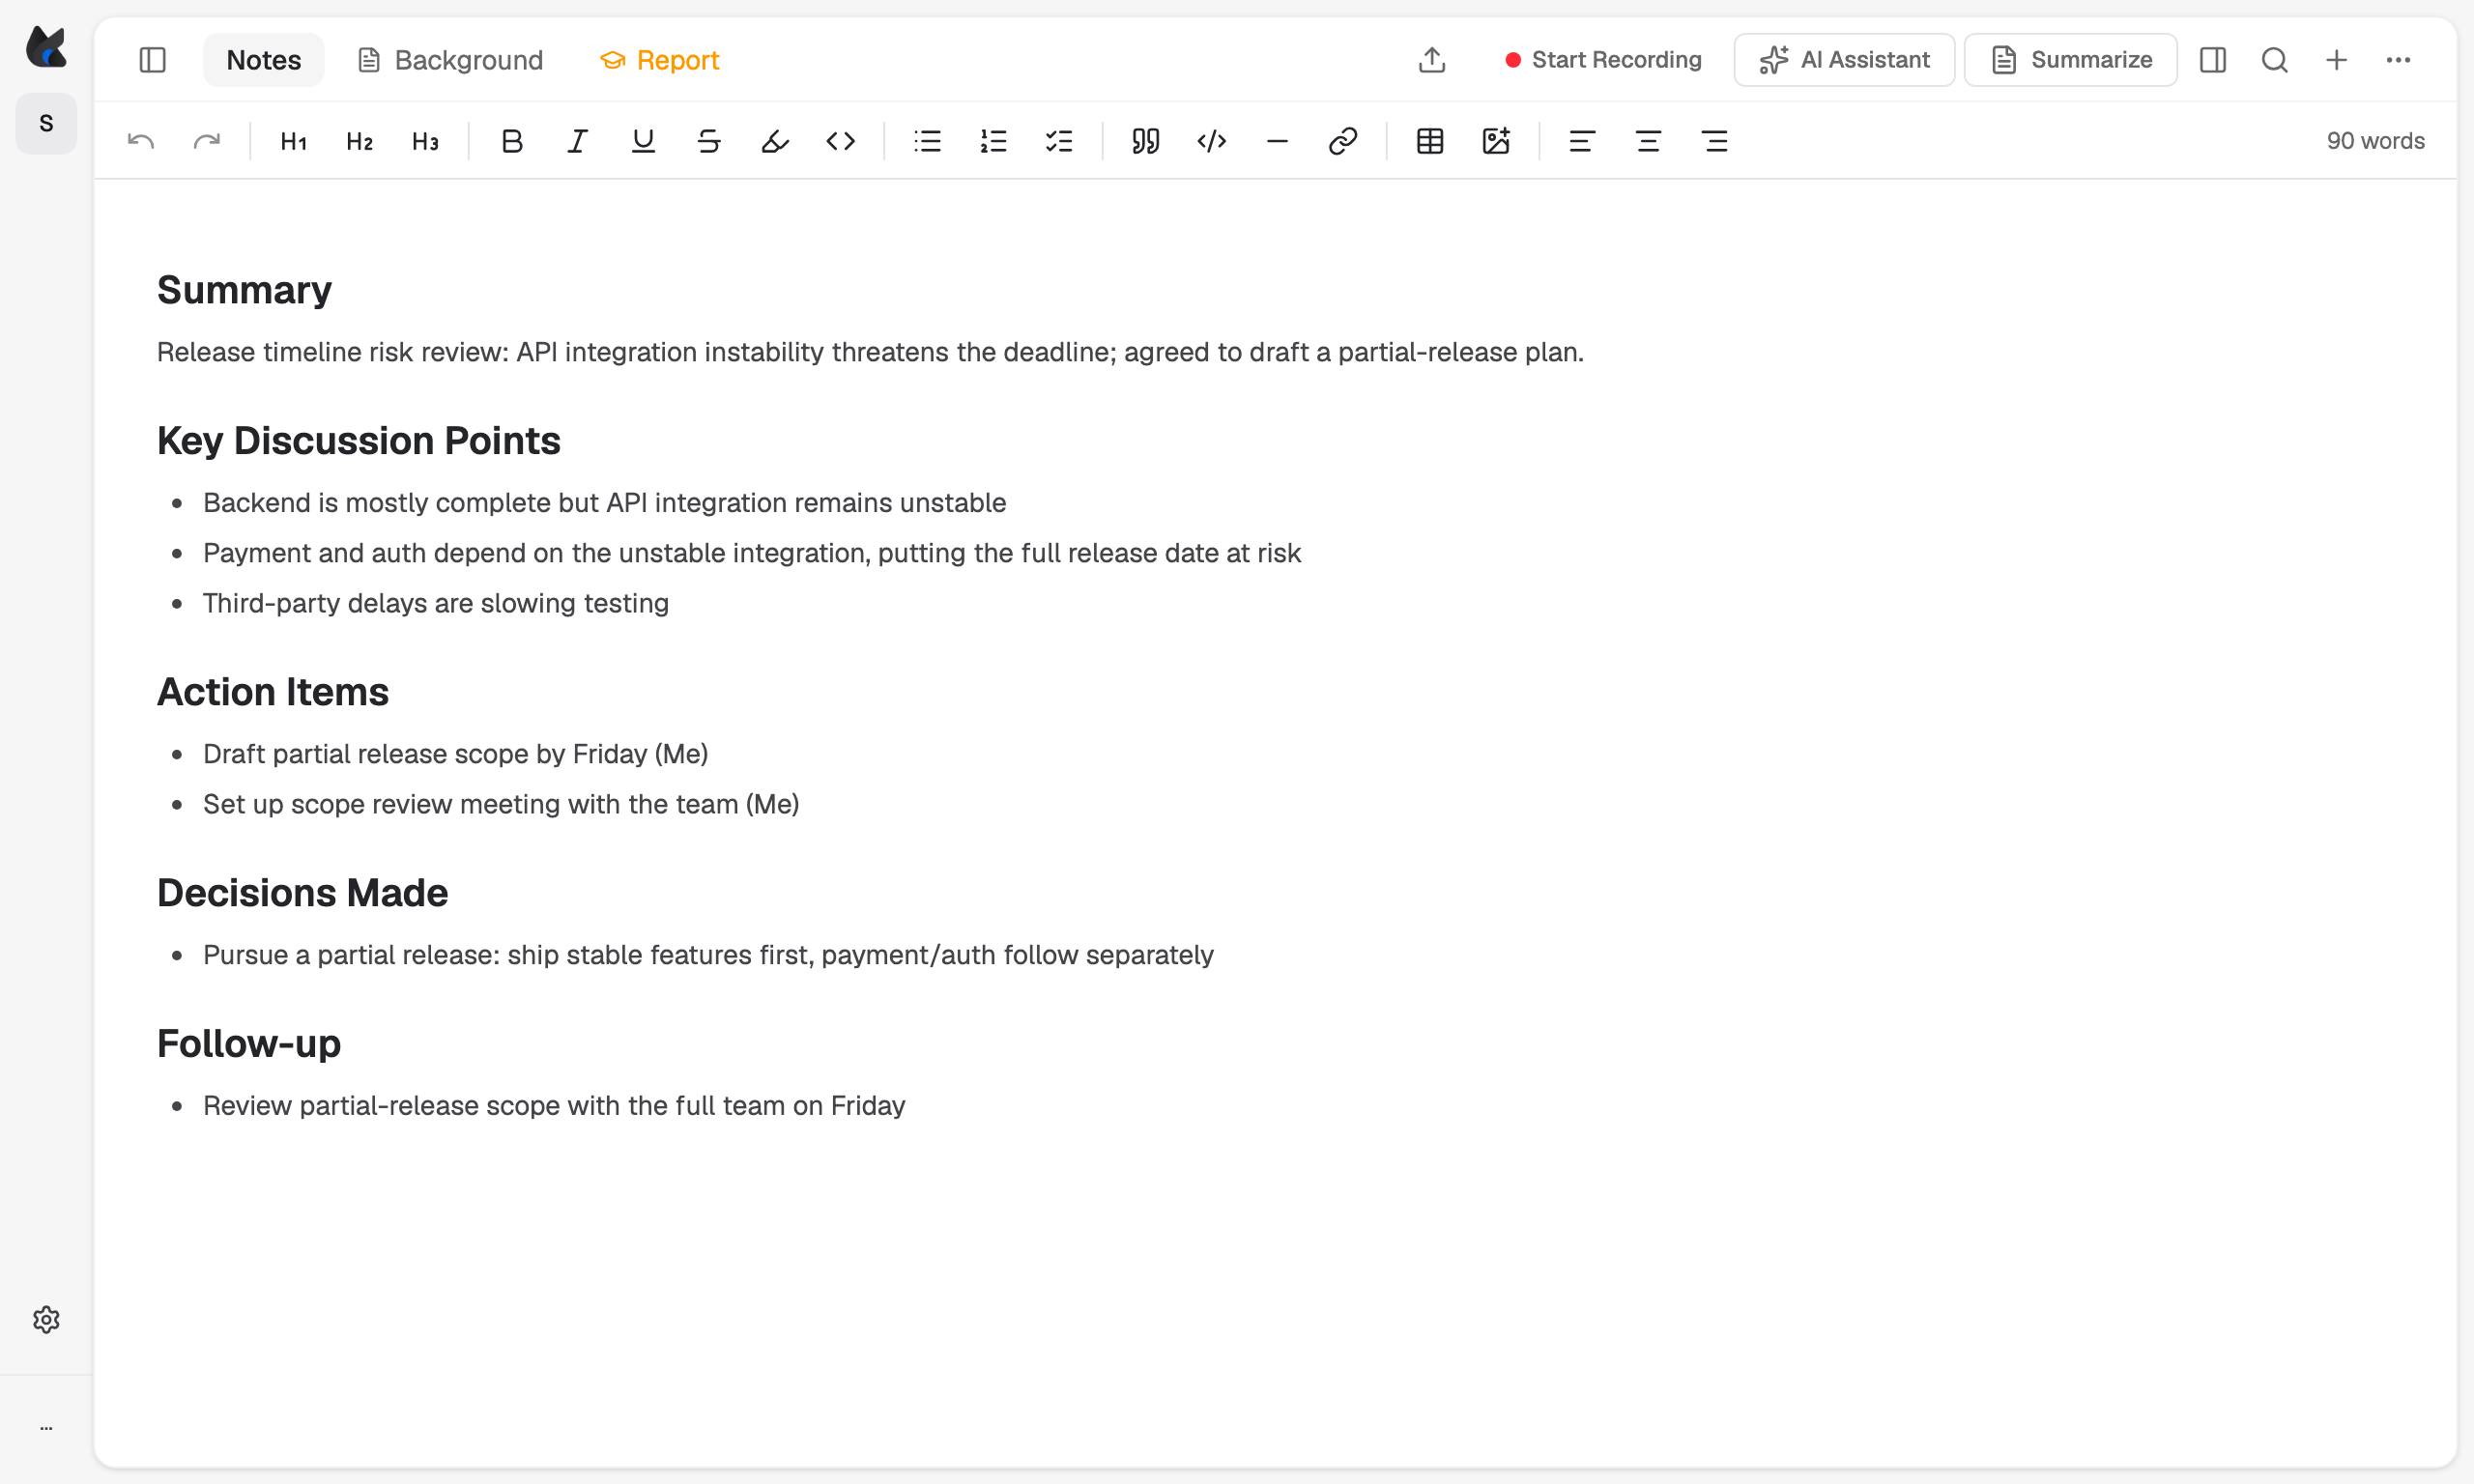Screen dimensions: 2474x1484
Task: Open the search icon
Action: (2275, 60)
